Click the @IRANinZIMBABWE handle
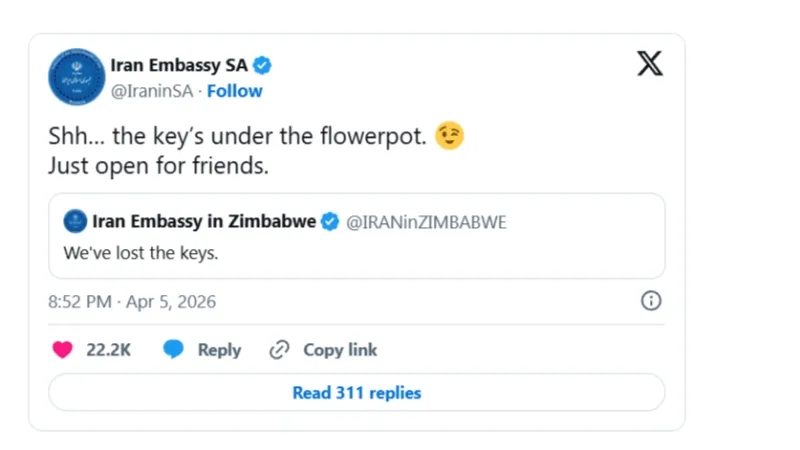Viewport: 800px width, 450px height. click(426, 222)
